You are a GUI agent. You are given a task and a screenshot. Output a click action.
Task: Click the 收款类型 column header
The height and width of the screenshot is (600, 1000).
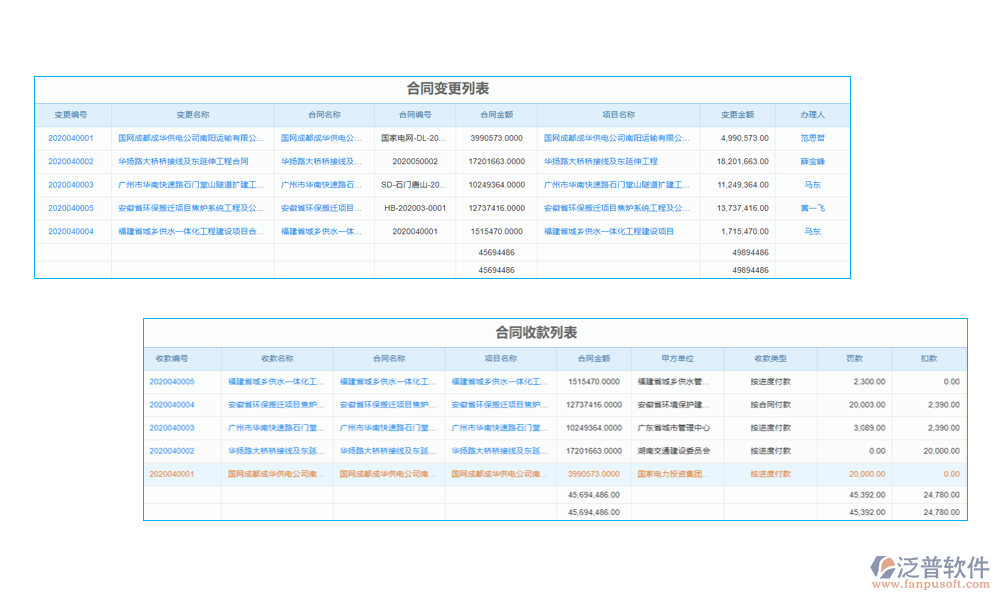(770, 358)
